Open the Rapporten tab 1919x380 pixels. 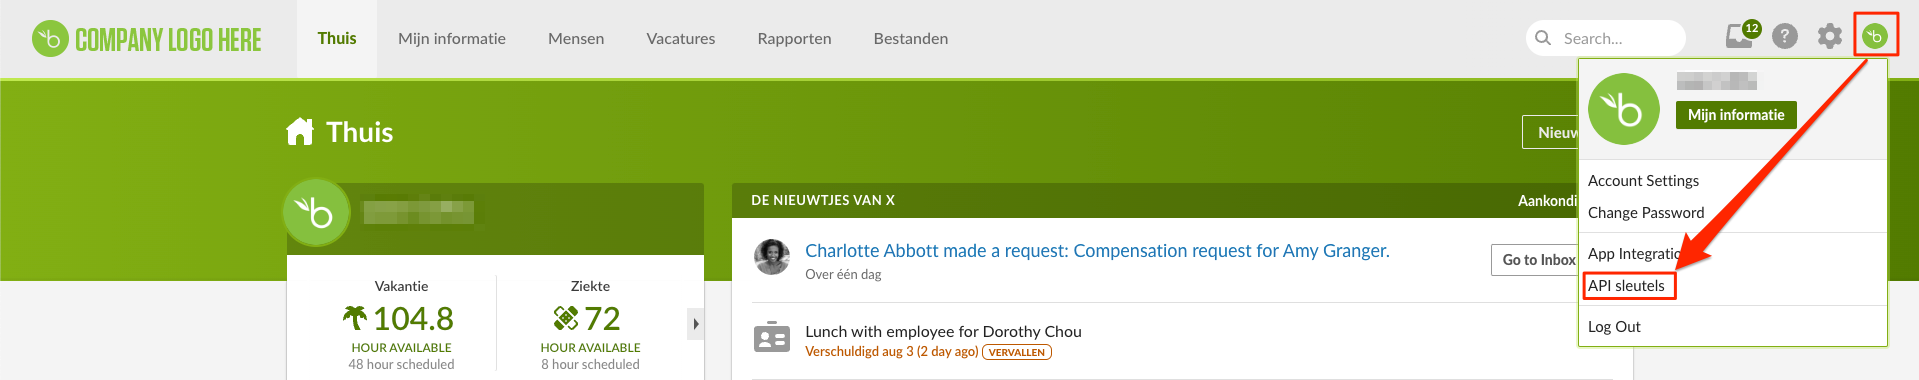coord(794,39)
